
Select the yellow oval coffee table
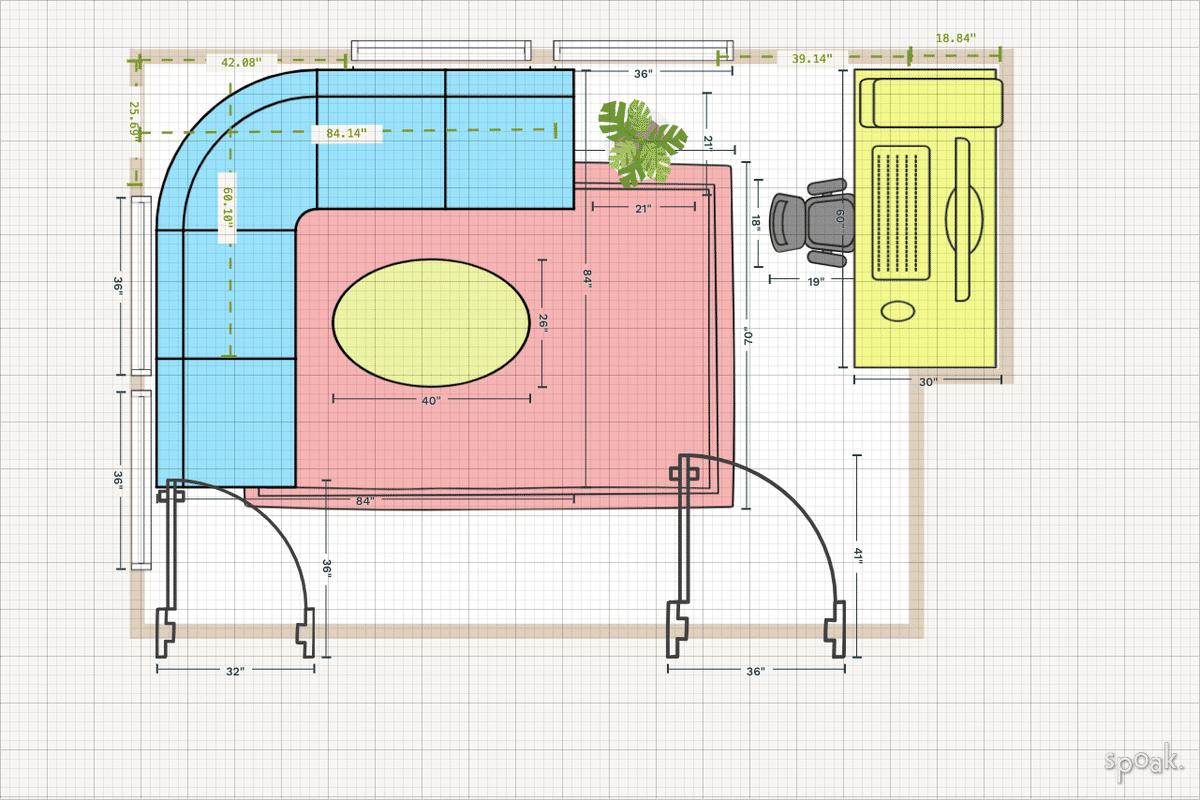(x=431, y=322)
